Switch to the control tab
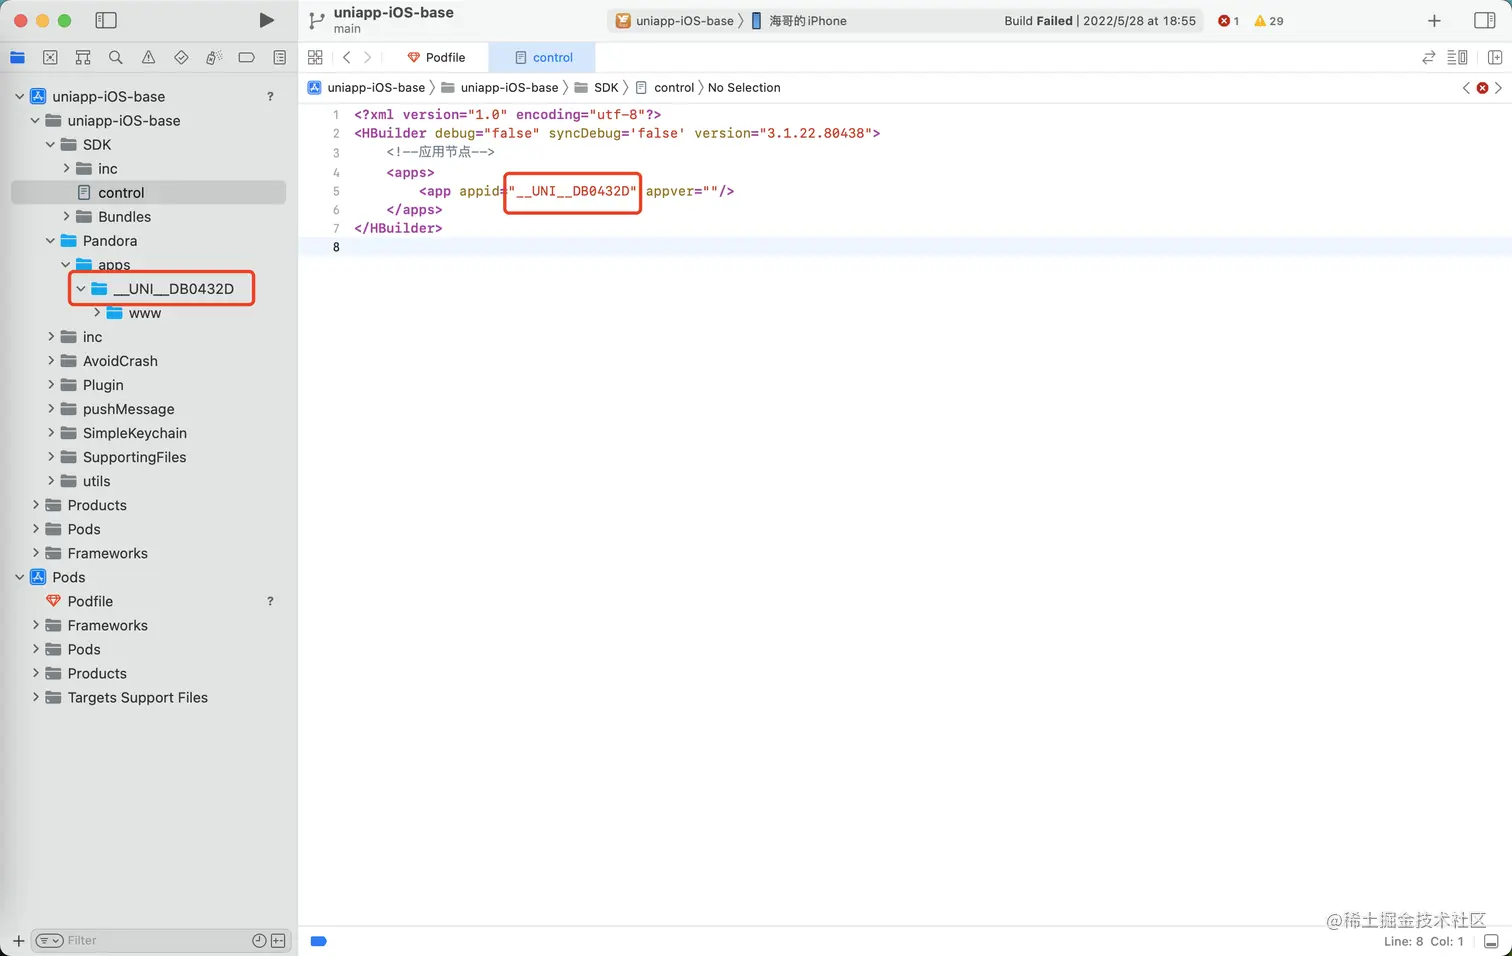Image resolution: width=1512 pixels, height=956 pixels. pyautogui.click(x=543, y=57)
